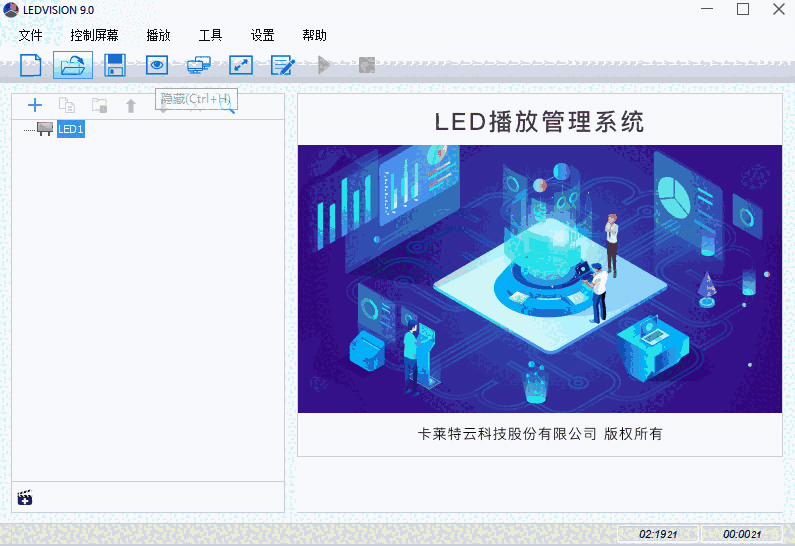The height and width of the screenshot is (546, 795).
Task: Click the Copy pages icon in program panel
Action: pos(67,105)
